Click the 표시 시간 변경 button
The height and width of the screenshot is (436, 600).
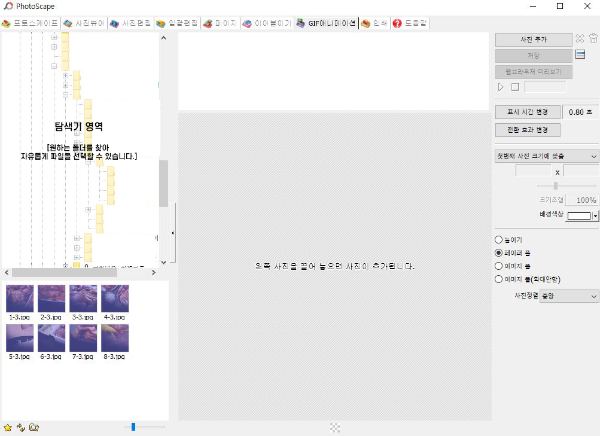528,112
